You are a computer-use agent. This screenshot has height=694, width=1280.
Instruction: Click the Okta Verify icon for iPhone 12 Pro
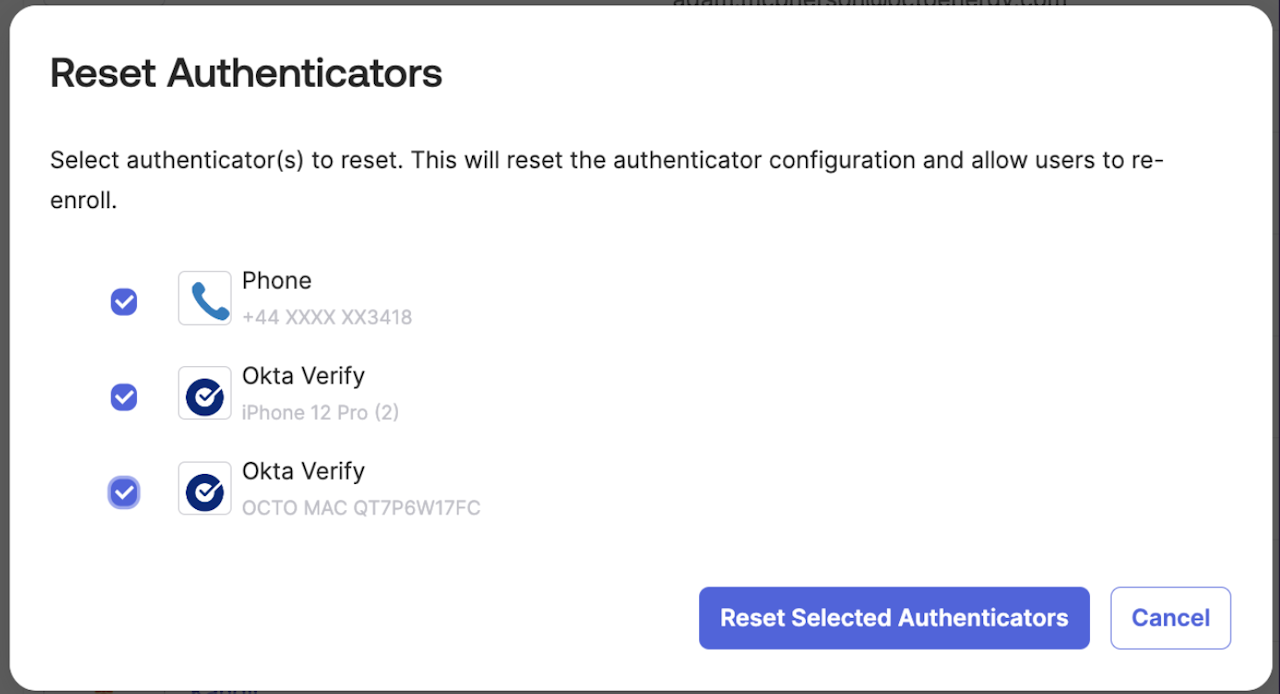pos(205,393)
